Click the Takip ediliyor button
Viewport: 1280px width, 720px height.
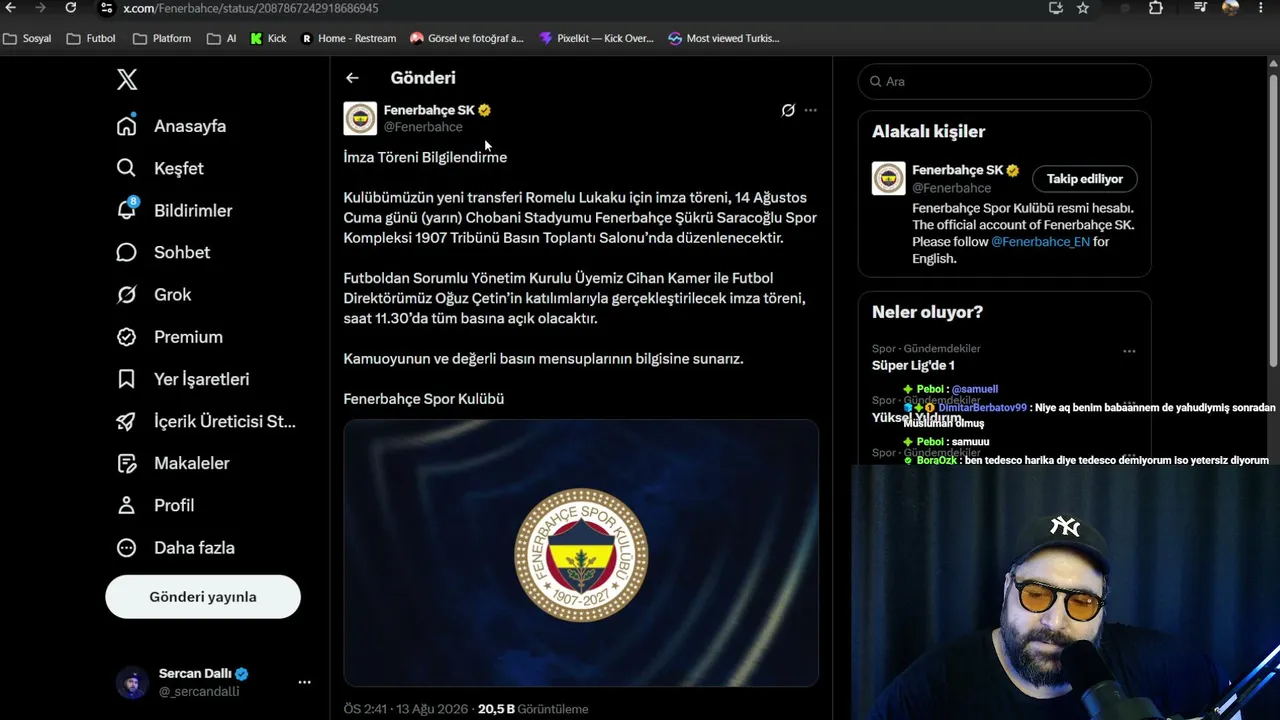coord(1085,179)
